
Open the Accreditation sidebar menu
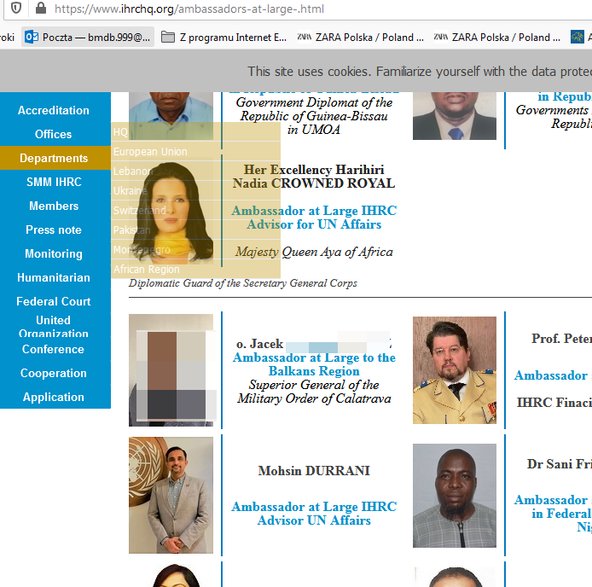pos(55,110)
